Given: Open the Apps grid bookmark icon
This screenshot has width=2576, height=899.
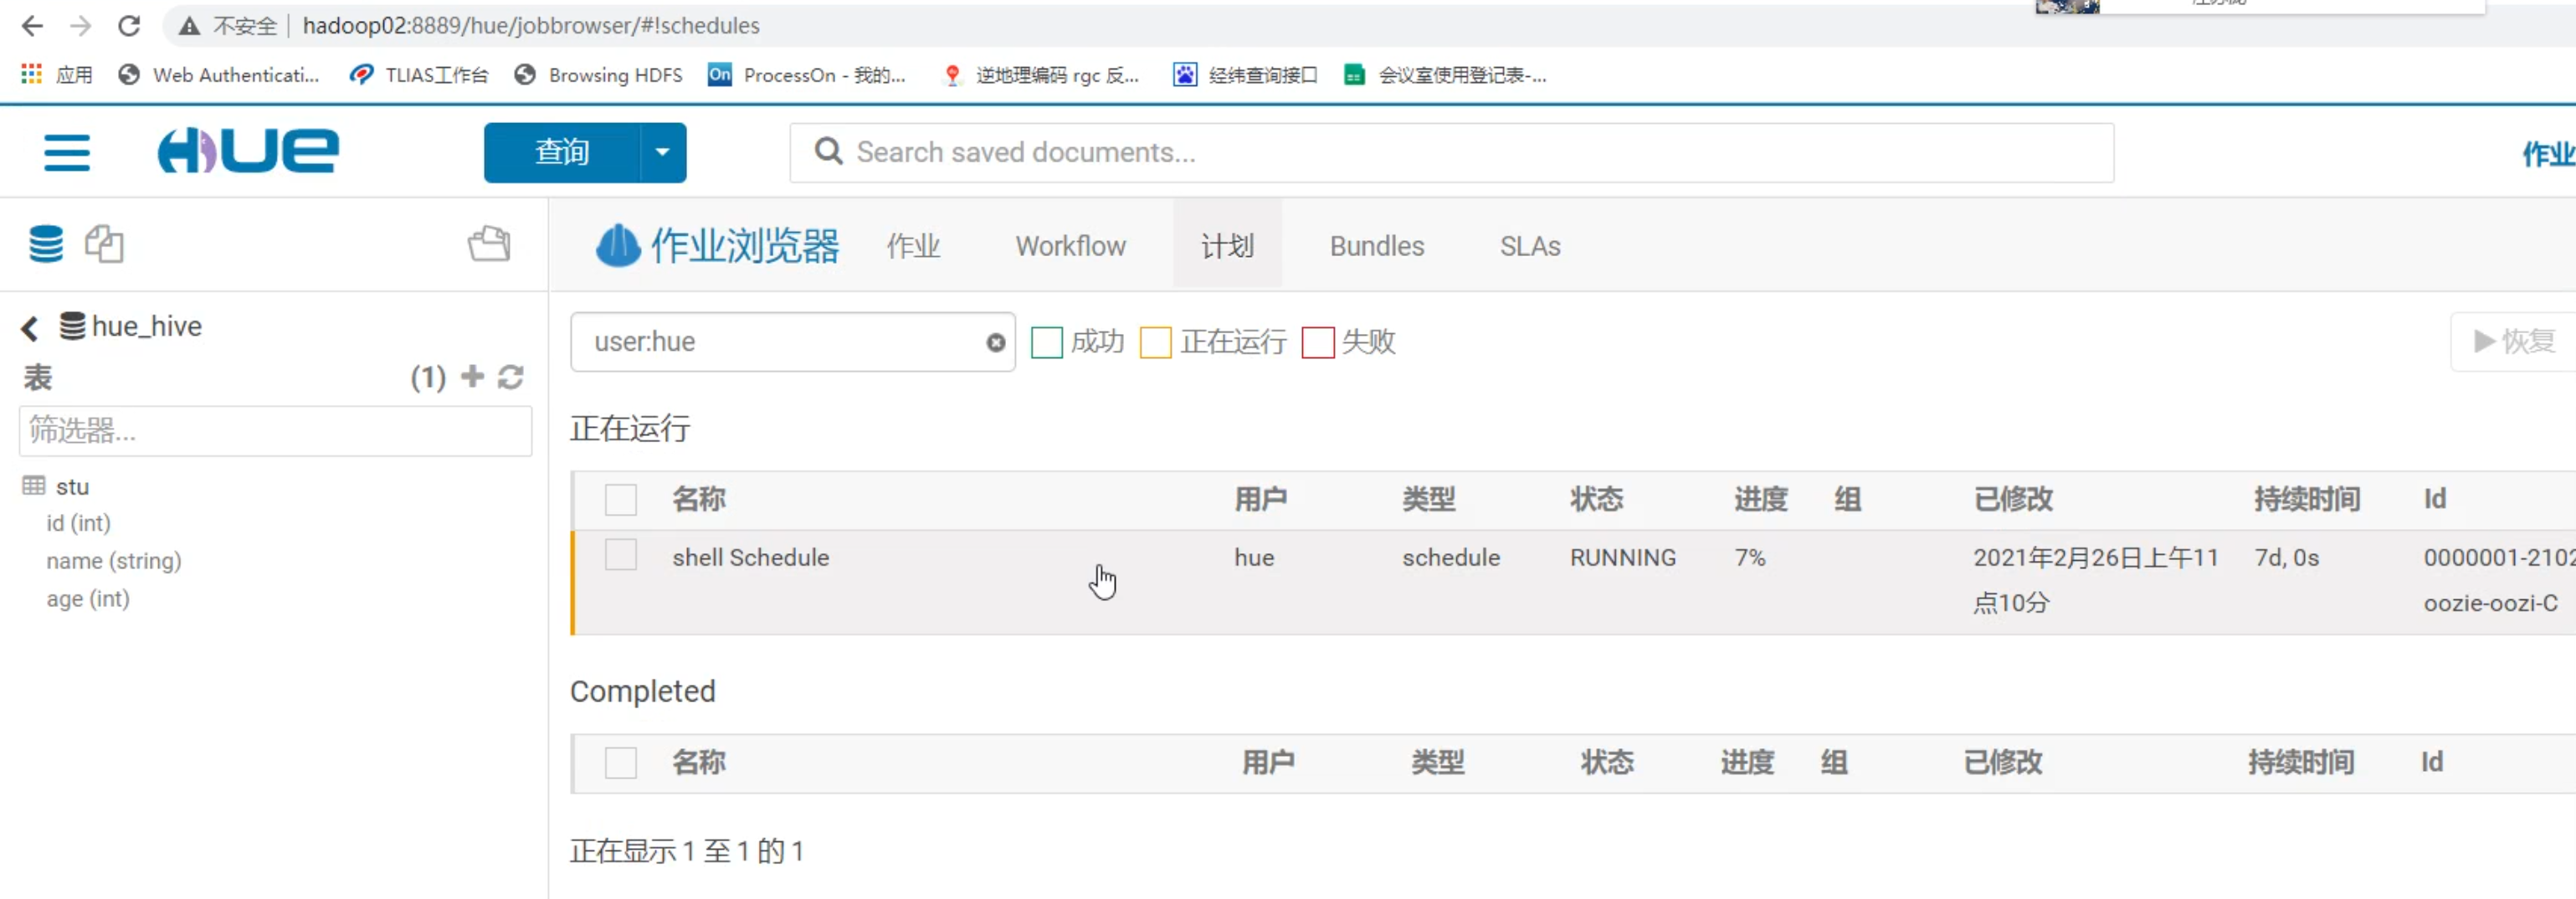Looking at the screenshot, I should point(31,74).
